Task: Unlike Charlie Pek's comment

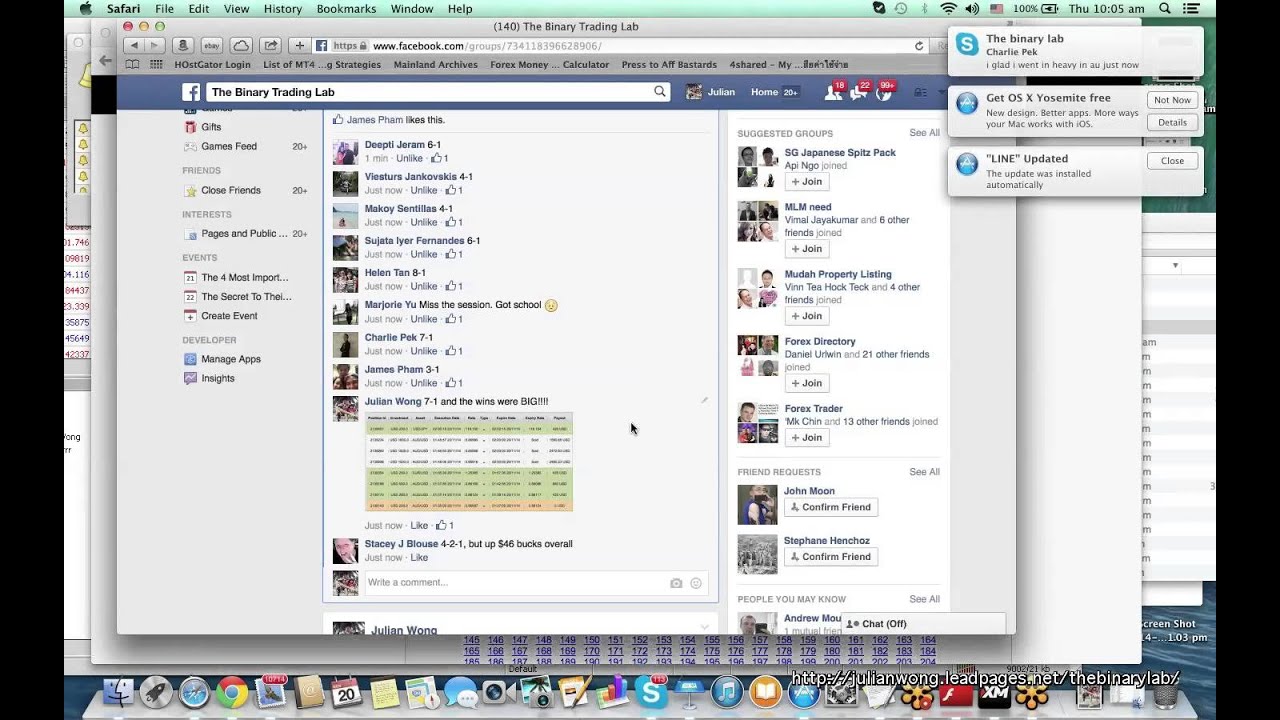Action: 424,351
